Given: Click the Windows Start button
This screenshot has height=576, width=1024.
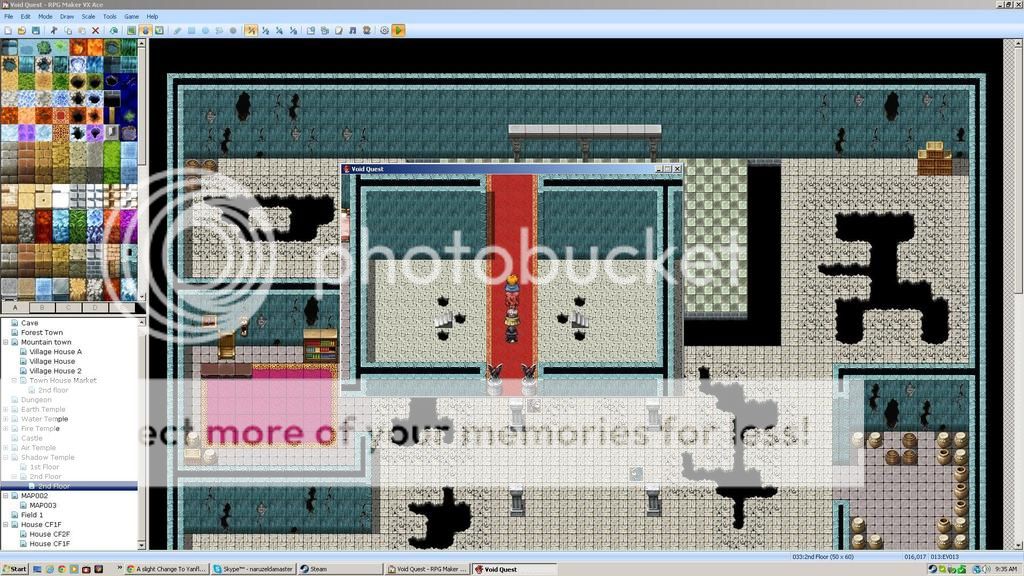Looking at the screenshot, I should pyautogui.click(x=15, y=569).
